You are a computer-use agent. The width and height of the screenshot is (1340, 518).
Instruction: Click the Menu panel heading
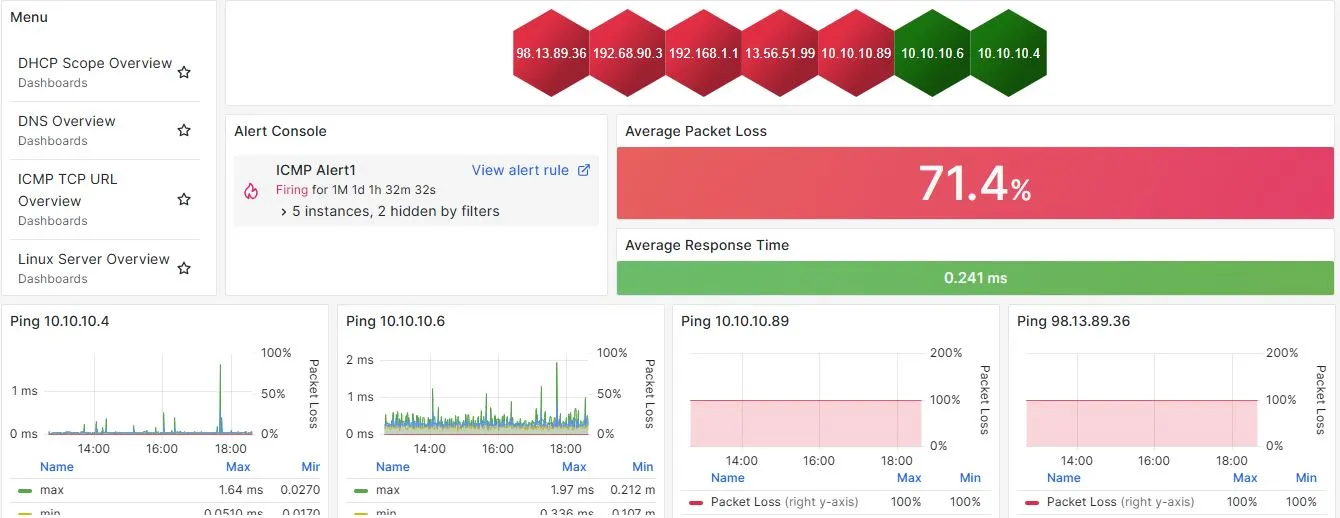click(x=29, y=17)
